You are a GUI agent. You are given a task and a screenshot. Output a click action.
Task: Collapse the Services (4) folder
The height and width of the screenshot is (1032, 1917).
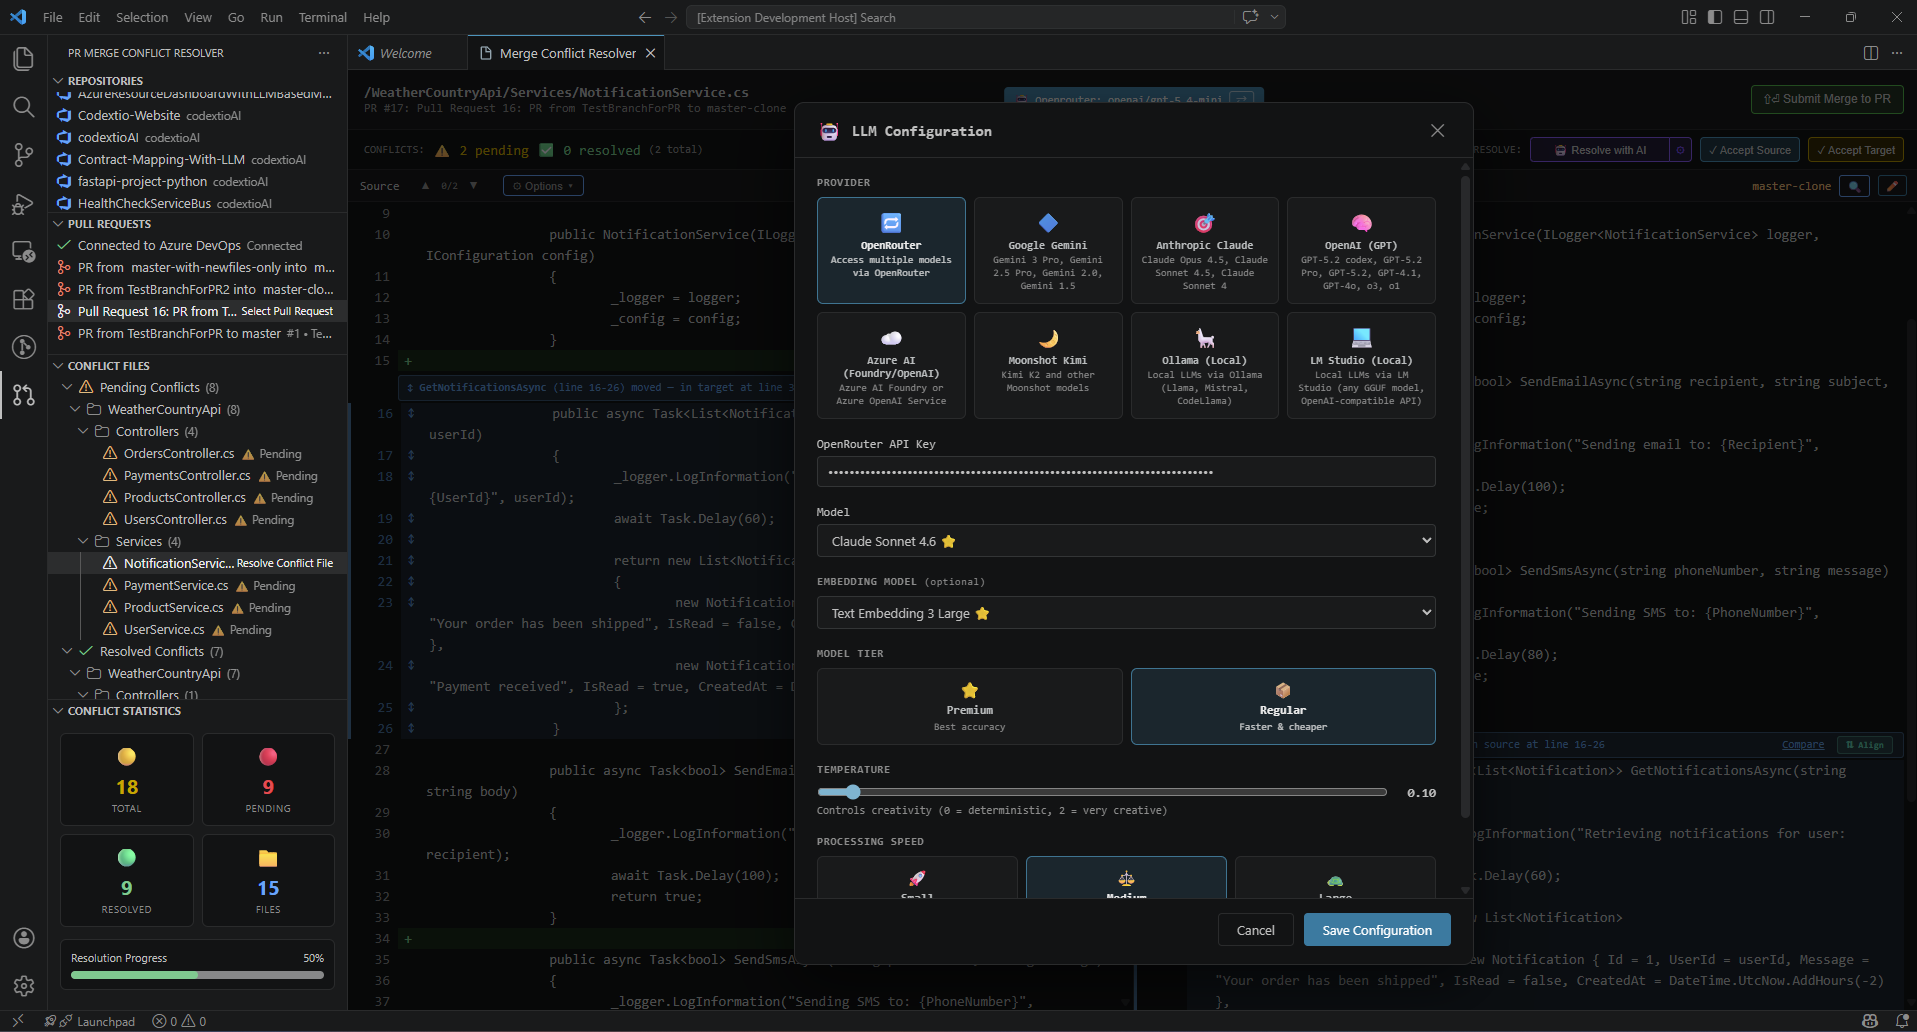[x=83, y=541]
